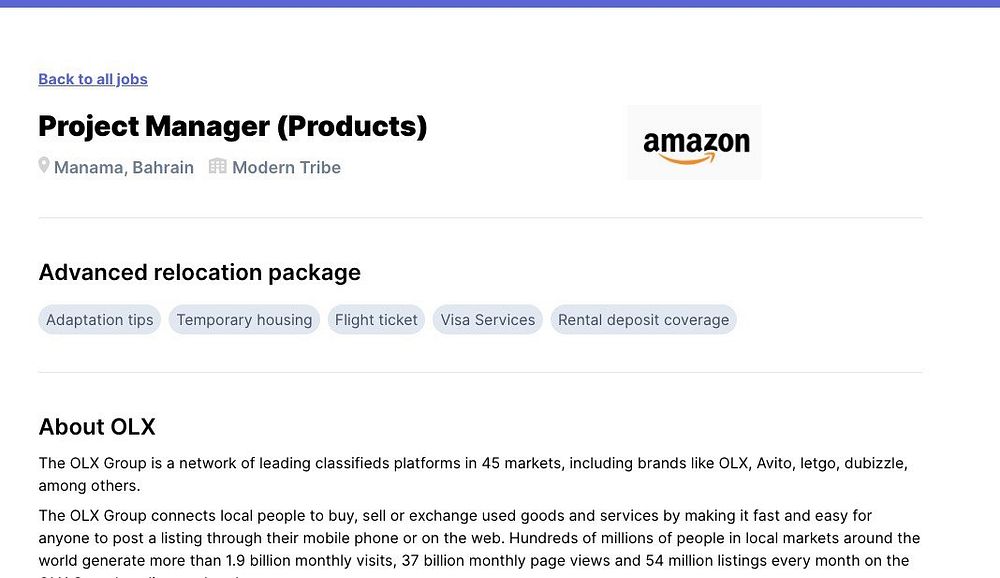Click the About OLX heading

(x=97, y=427)
